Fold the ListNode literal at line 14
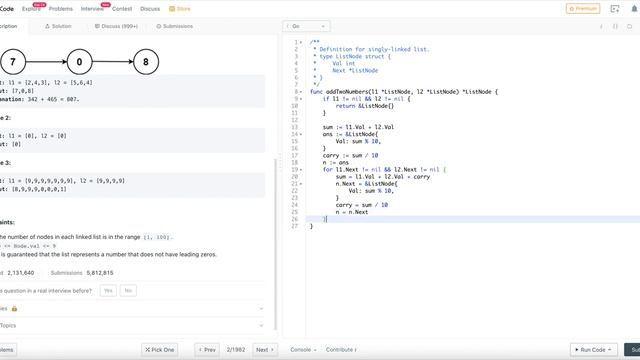 tap(301, 134)
